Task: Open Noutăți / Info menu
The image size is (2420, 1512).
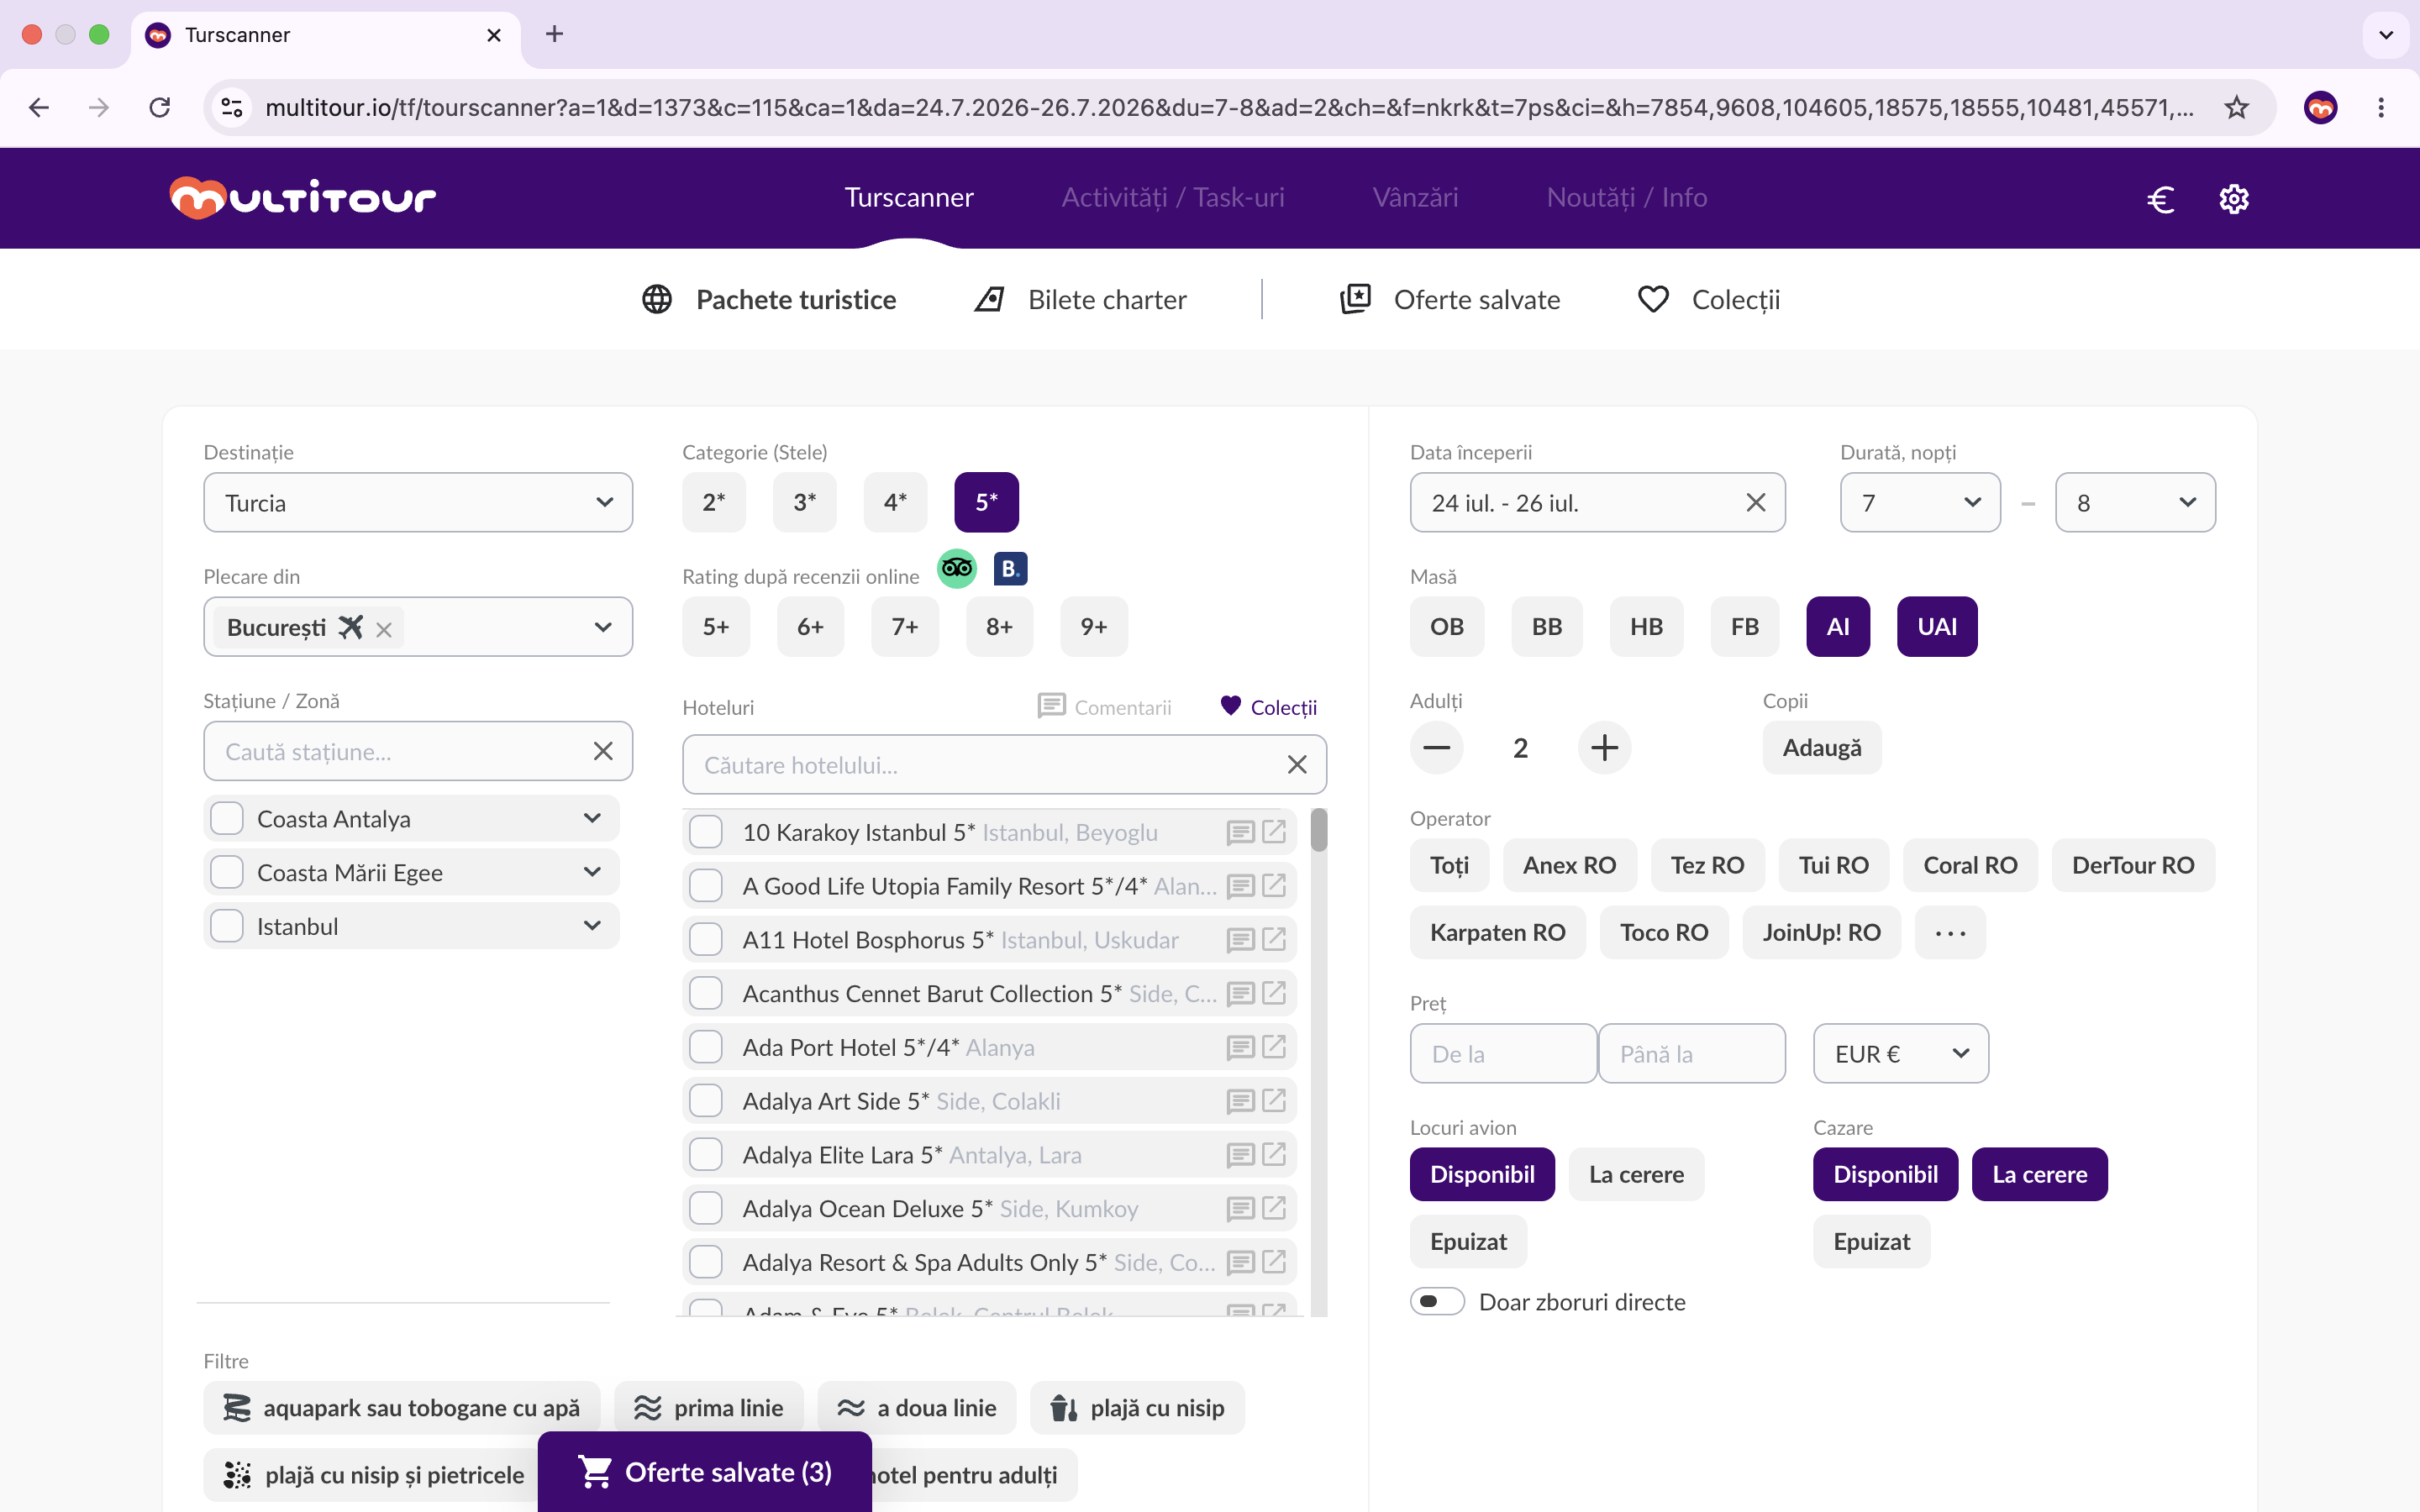Action: click(1626, 198)
